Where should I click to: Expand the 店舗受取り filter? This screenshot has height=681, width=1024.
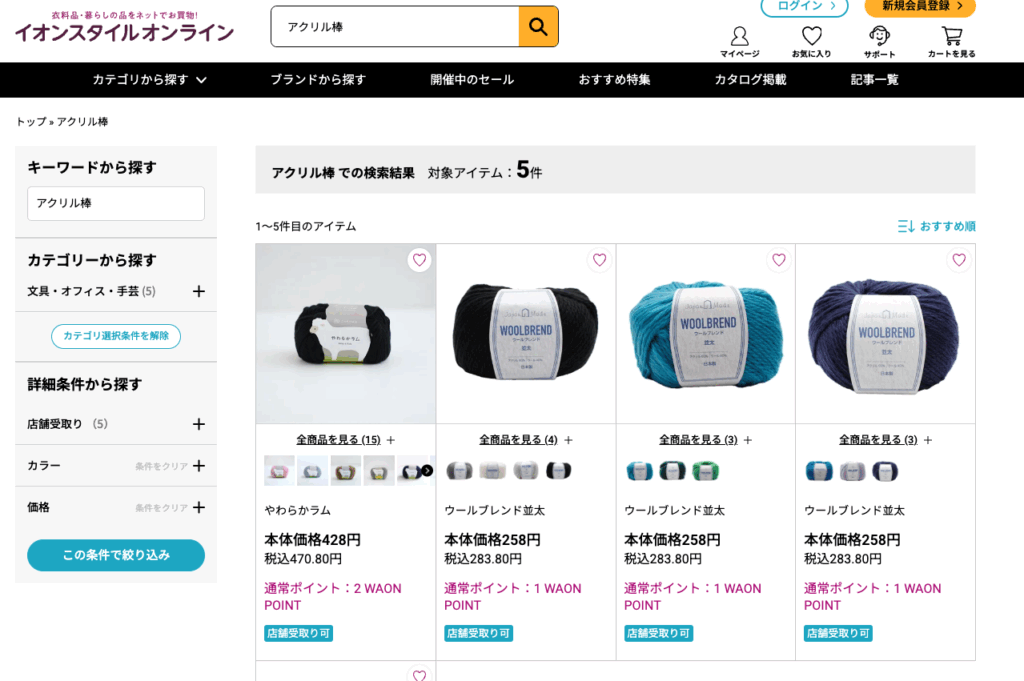point(199,424)
